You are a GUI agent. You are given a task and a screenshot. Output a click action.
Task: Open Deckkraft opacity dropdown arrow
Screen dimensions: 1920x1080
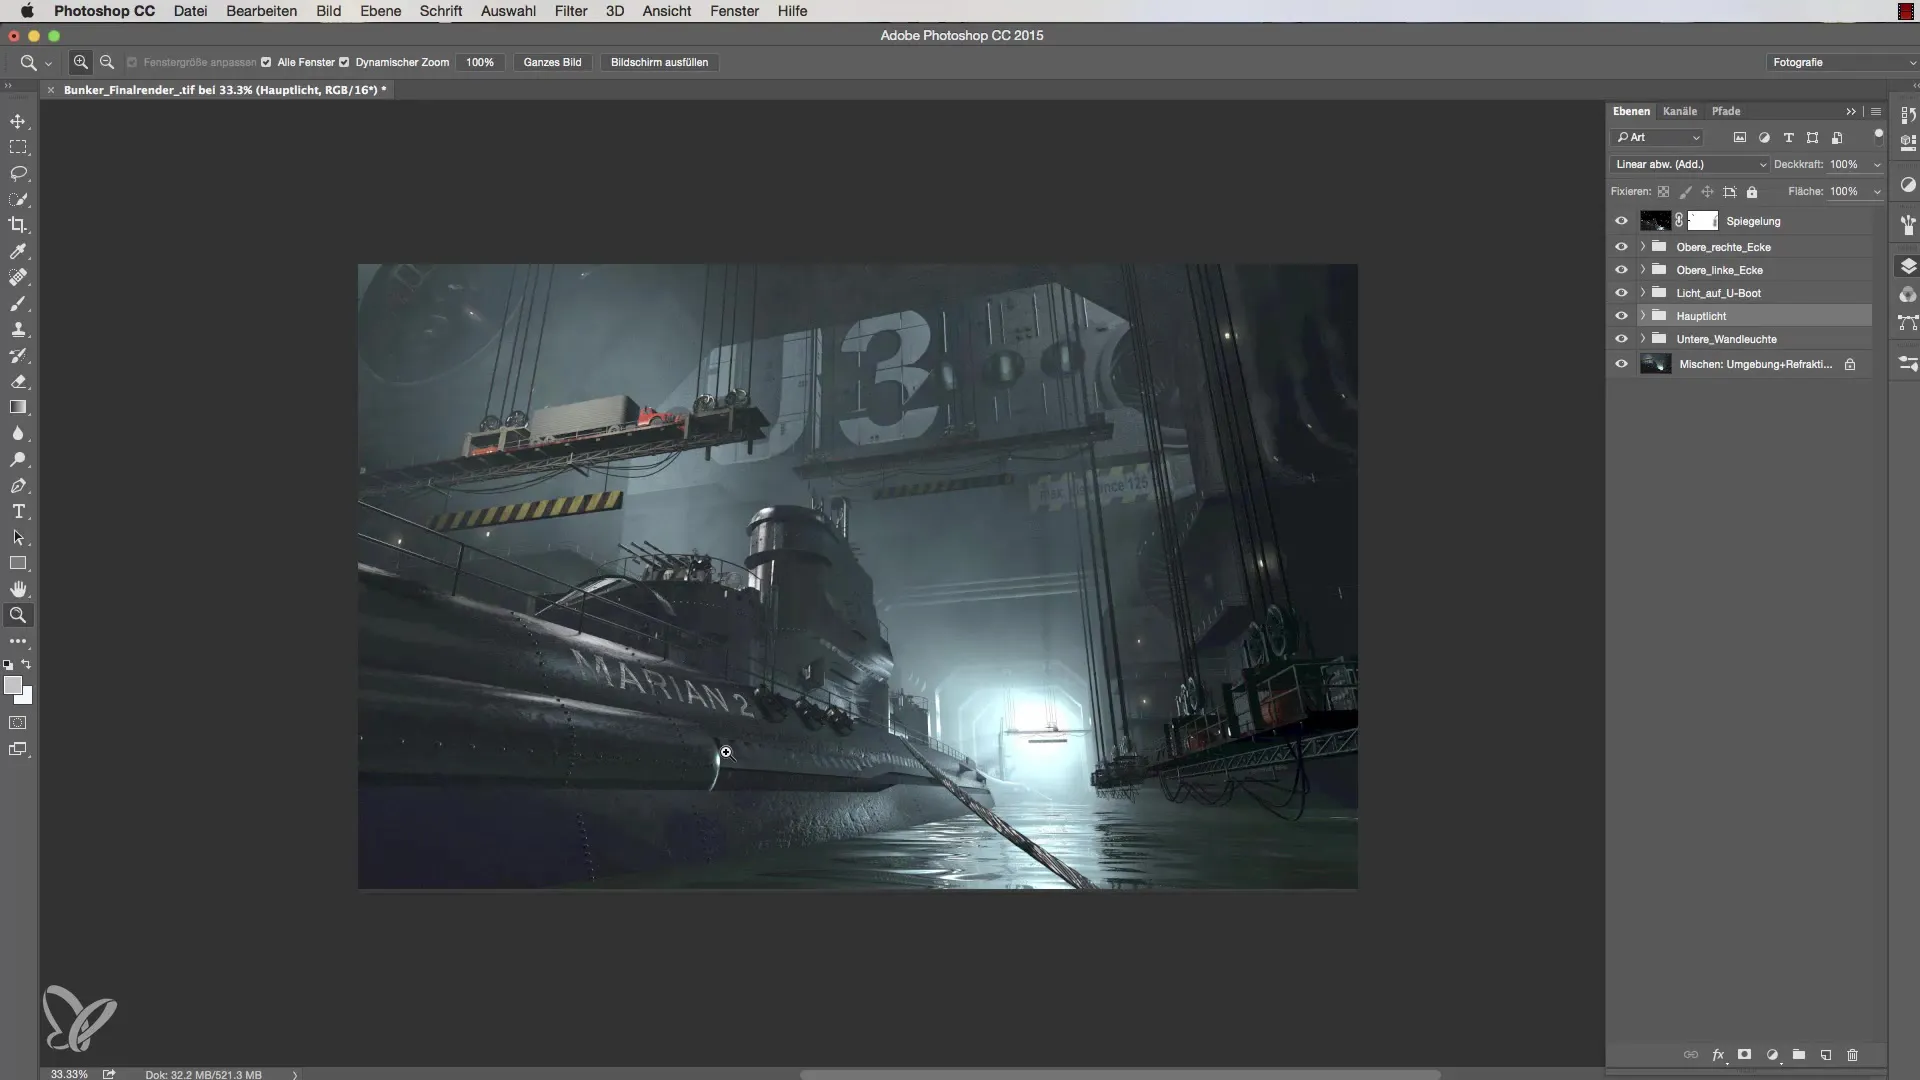1877,164
